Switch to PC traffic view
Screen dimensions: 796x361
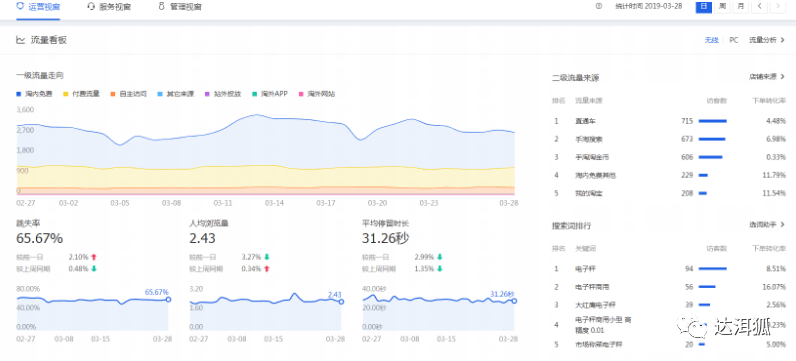click(x=734, y=40)
